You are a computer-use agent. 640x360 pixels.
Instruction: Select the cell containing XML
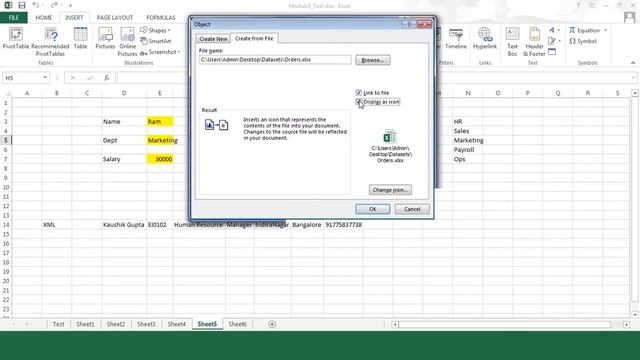[57, 224]
